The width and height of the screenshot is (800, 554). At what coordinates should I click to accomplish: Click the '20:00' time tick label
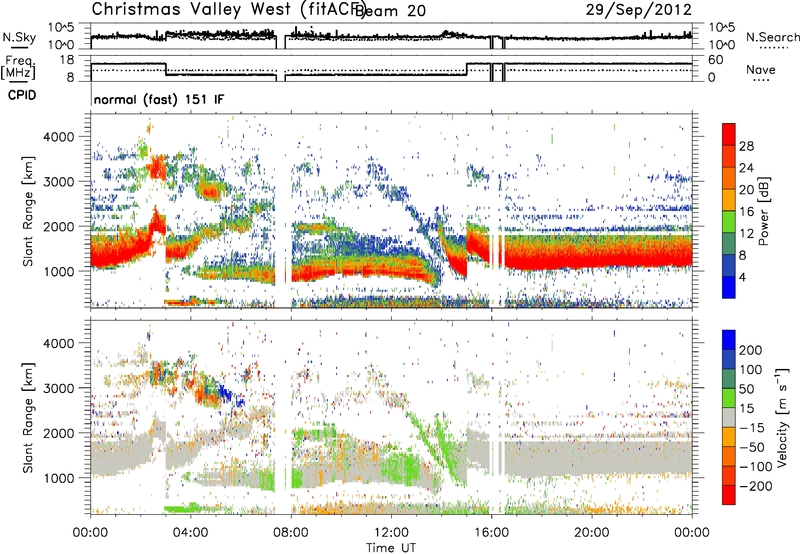[592, 532]
